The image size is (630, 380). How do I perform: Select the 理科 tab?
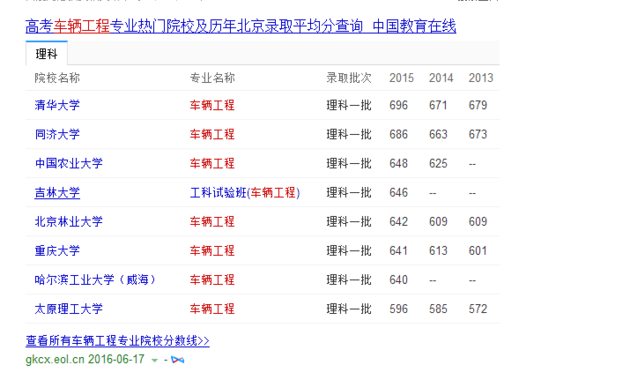coord(47,53)
